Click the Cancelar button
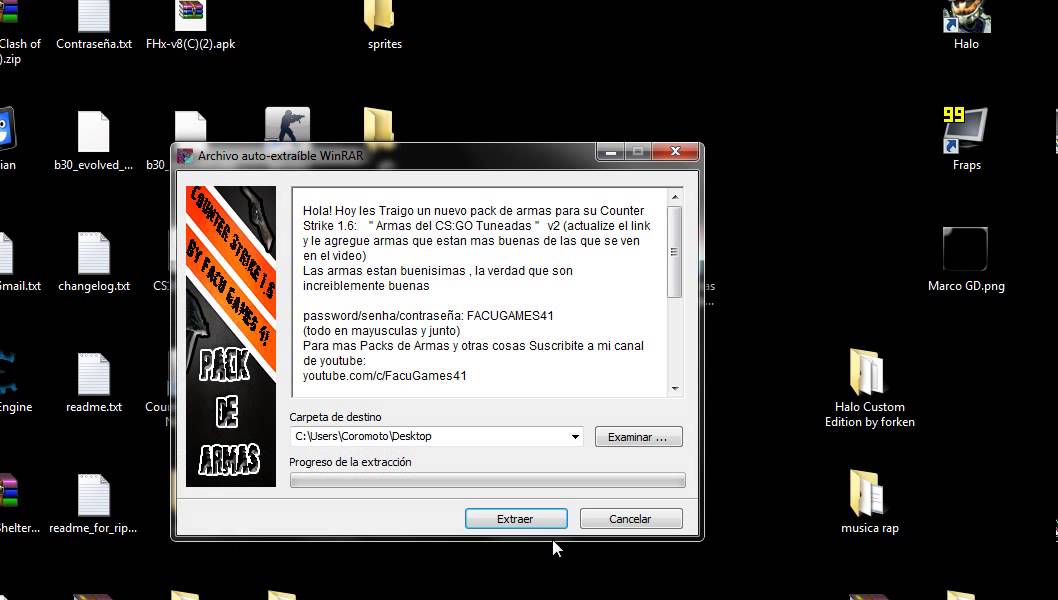 tap(631, 518)
